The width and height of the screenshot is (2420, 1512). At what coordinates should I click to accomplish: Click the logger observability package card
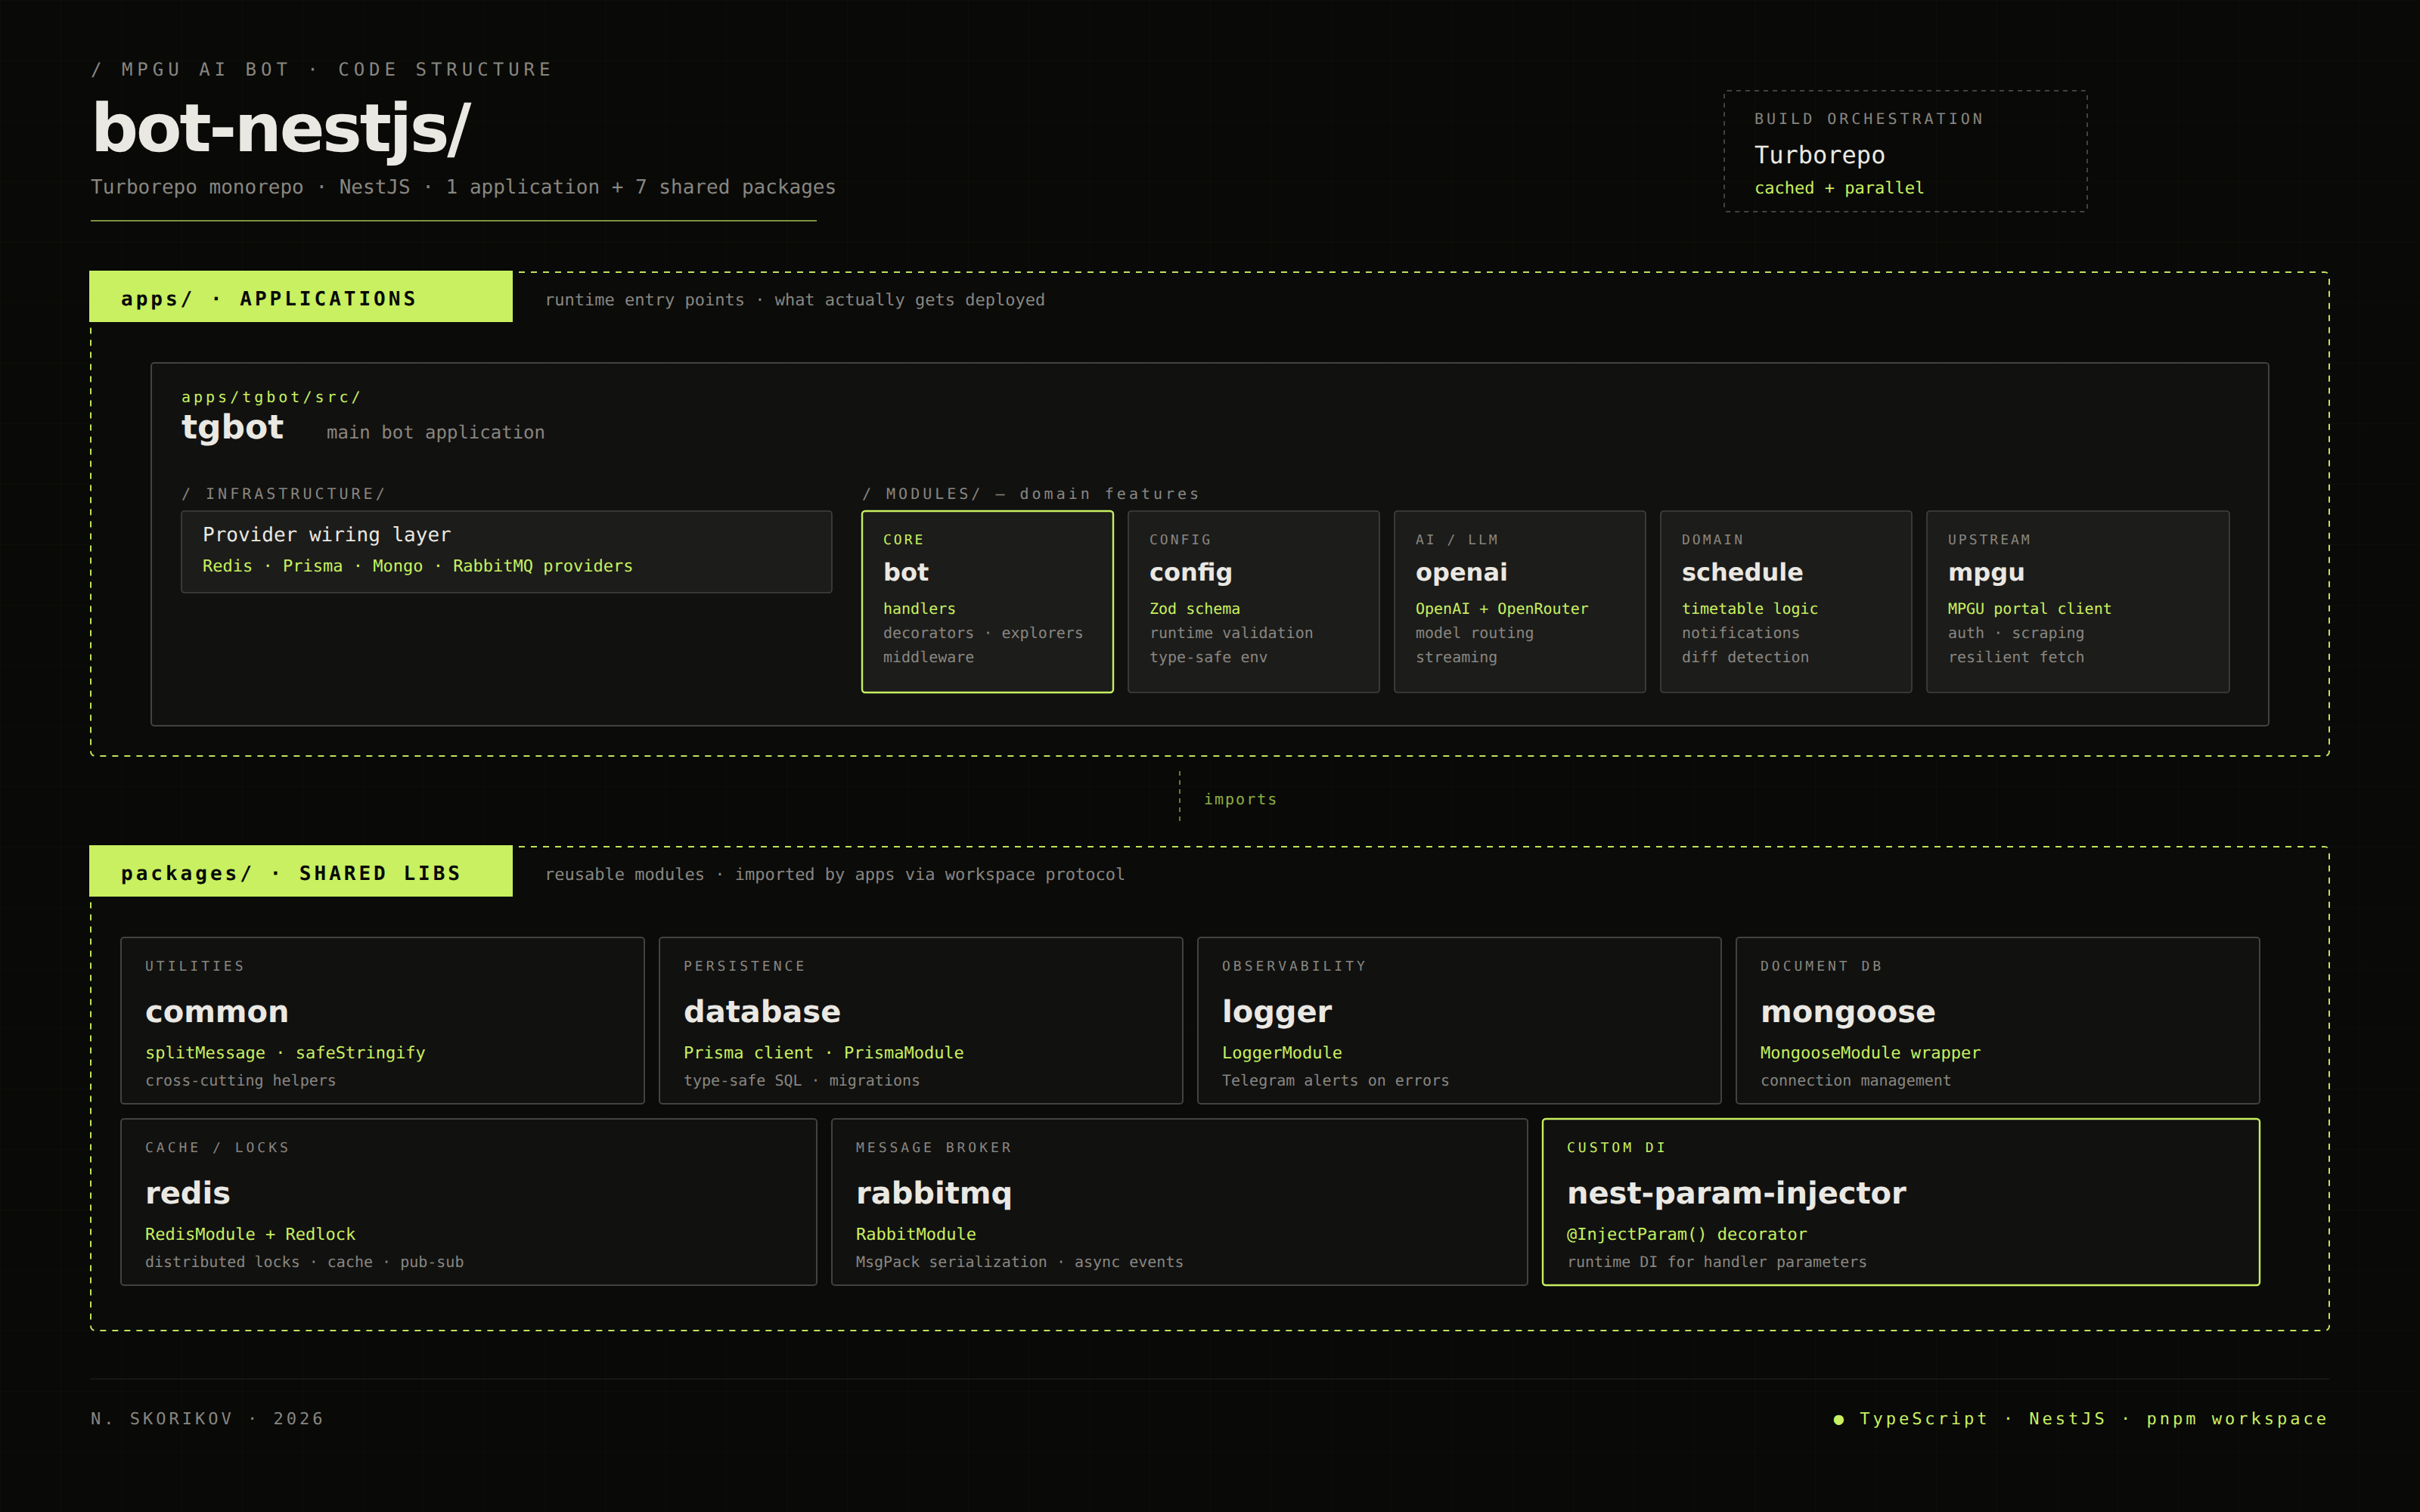pos(1458,1020)
